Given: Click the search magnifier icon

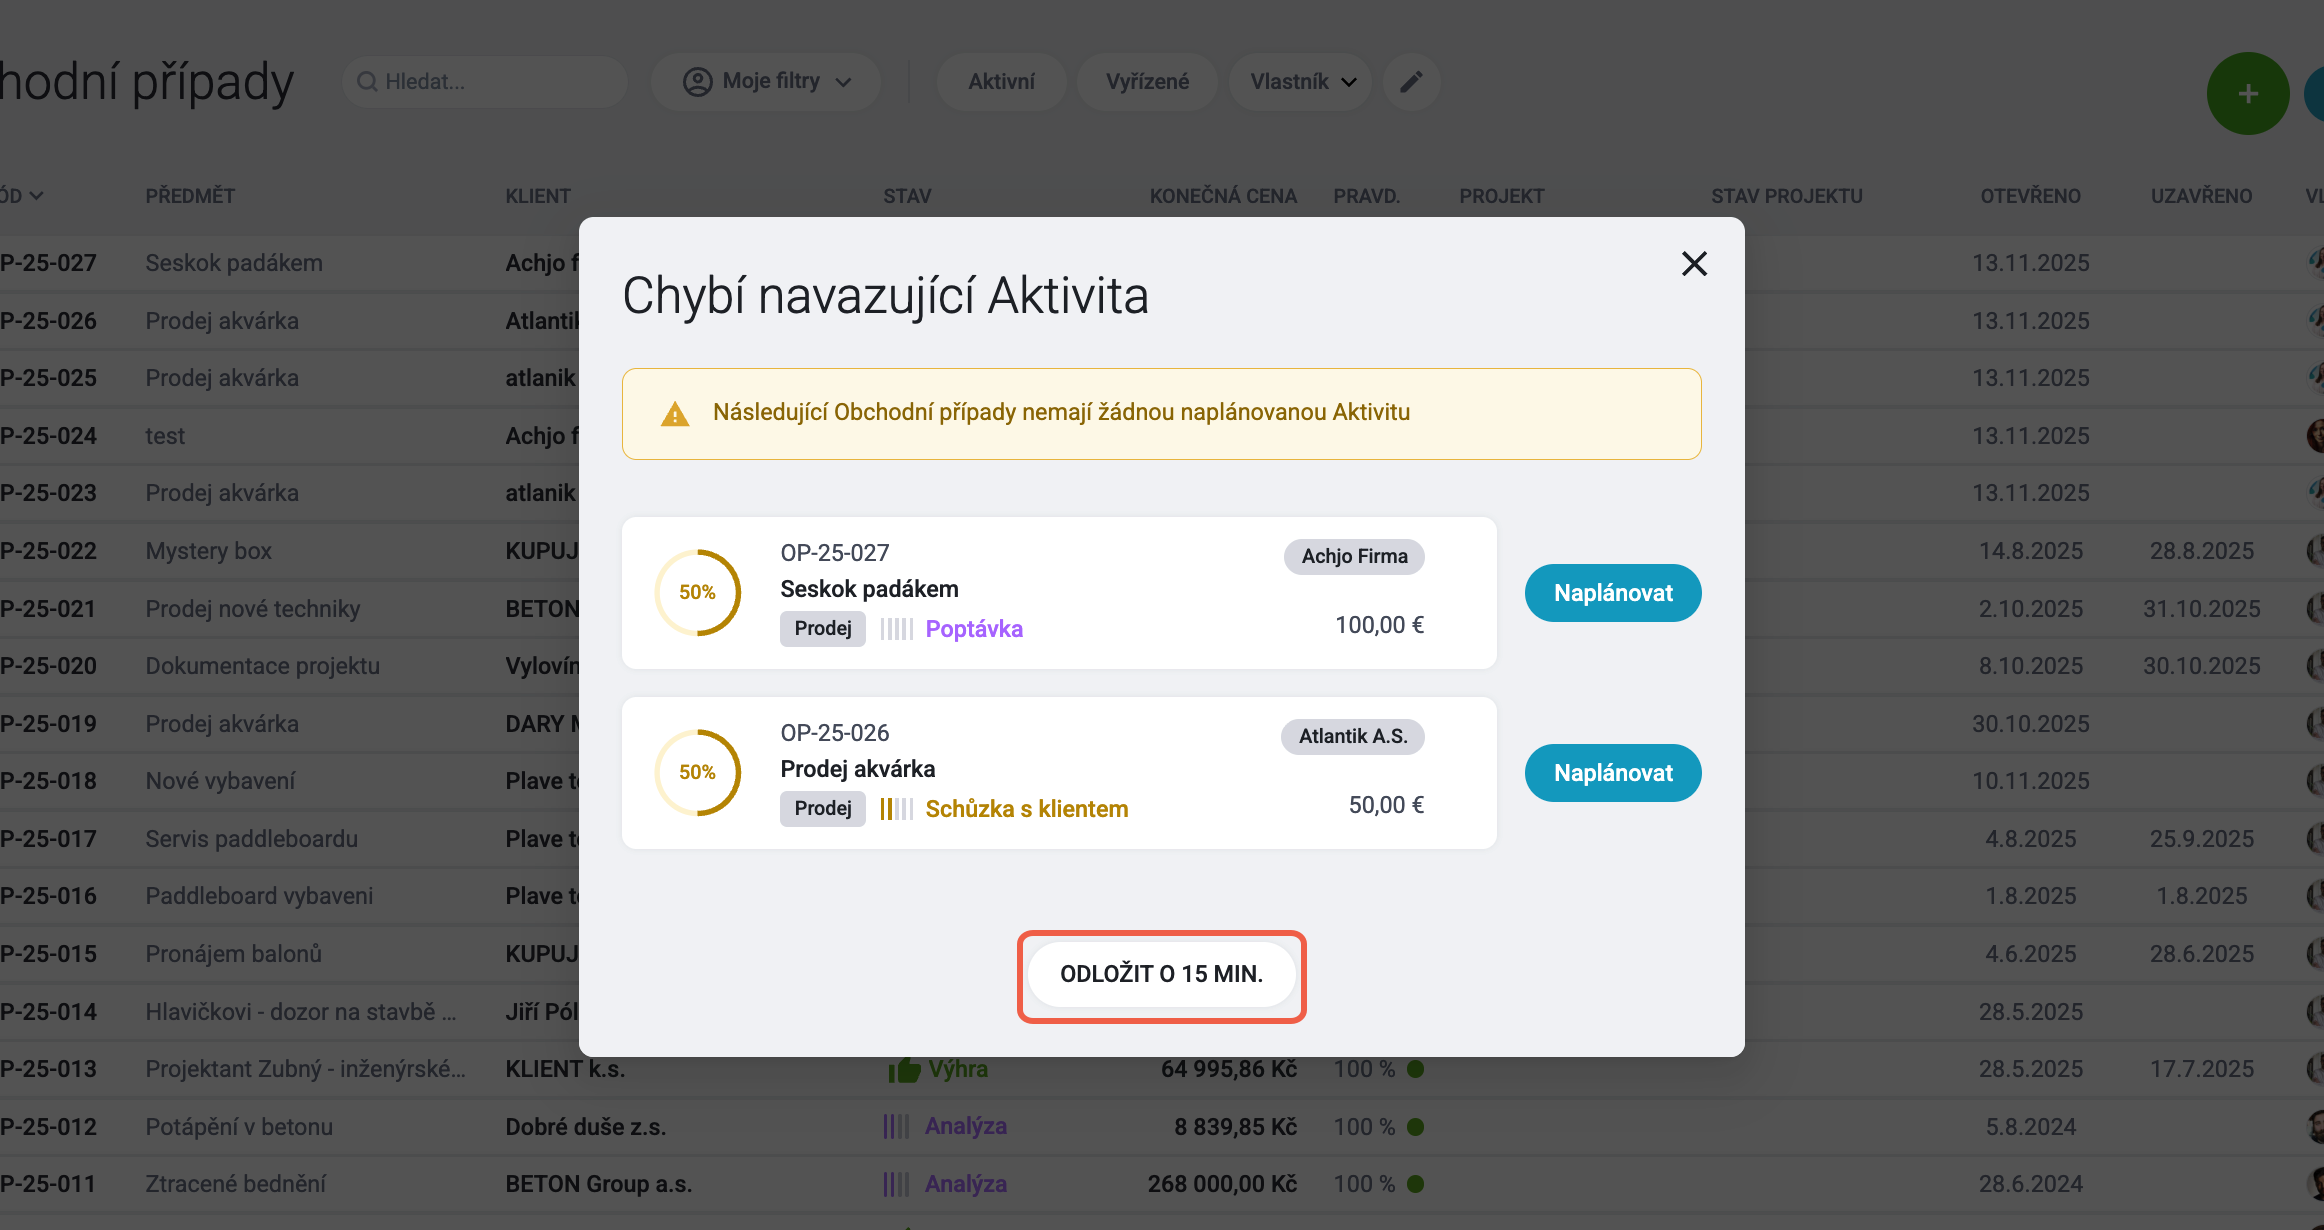Looking at the screenshot, I should coord(367,82).
